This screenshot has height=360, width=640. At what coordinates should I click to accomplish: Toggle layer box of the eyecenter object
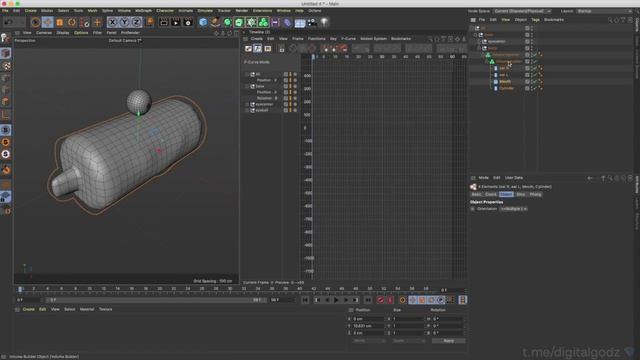pyautogui.click(x=527, y=42)
